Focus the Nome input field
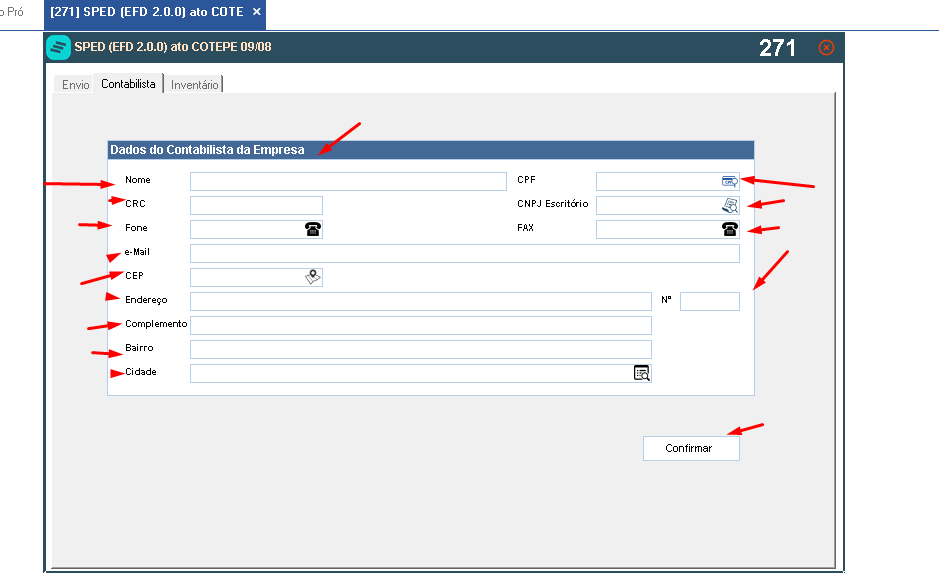The width and height of the screenshot is (939, 576). 348,181
